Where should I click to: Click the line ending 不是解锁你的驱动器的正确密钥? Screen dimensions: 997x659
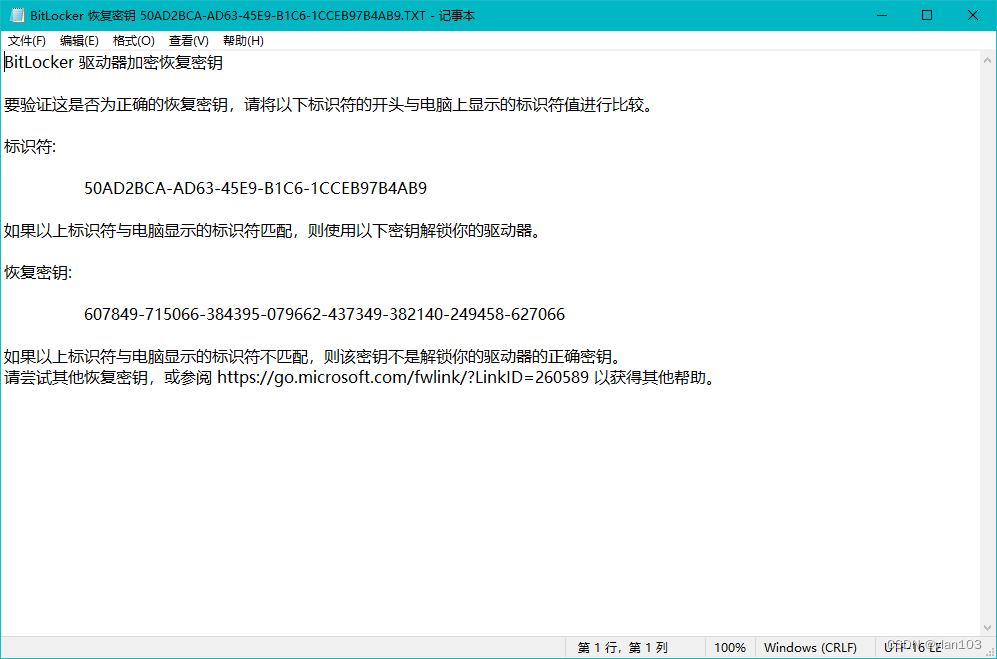(x=313, y=356)
